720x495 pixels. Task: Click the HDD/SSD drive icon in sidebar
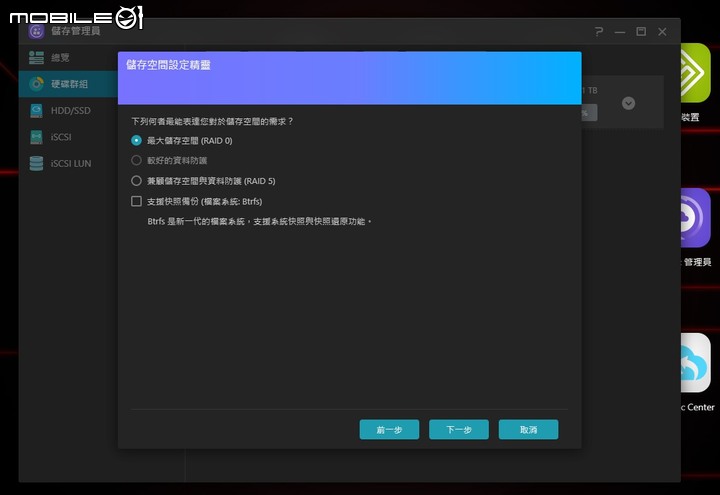36,111
